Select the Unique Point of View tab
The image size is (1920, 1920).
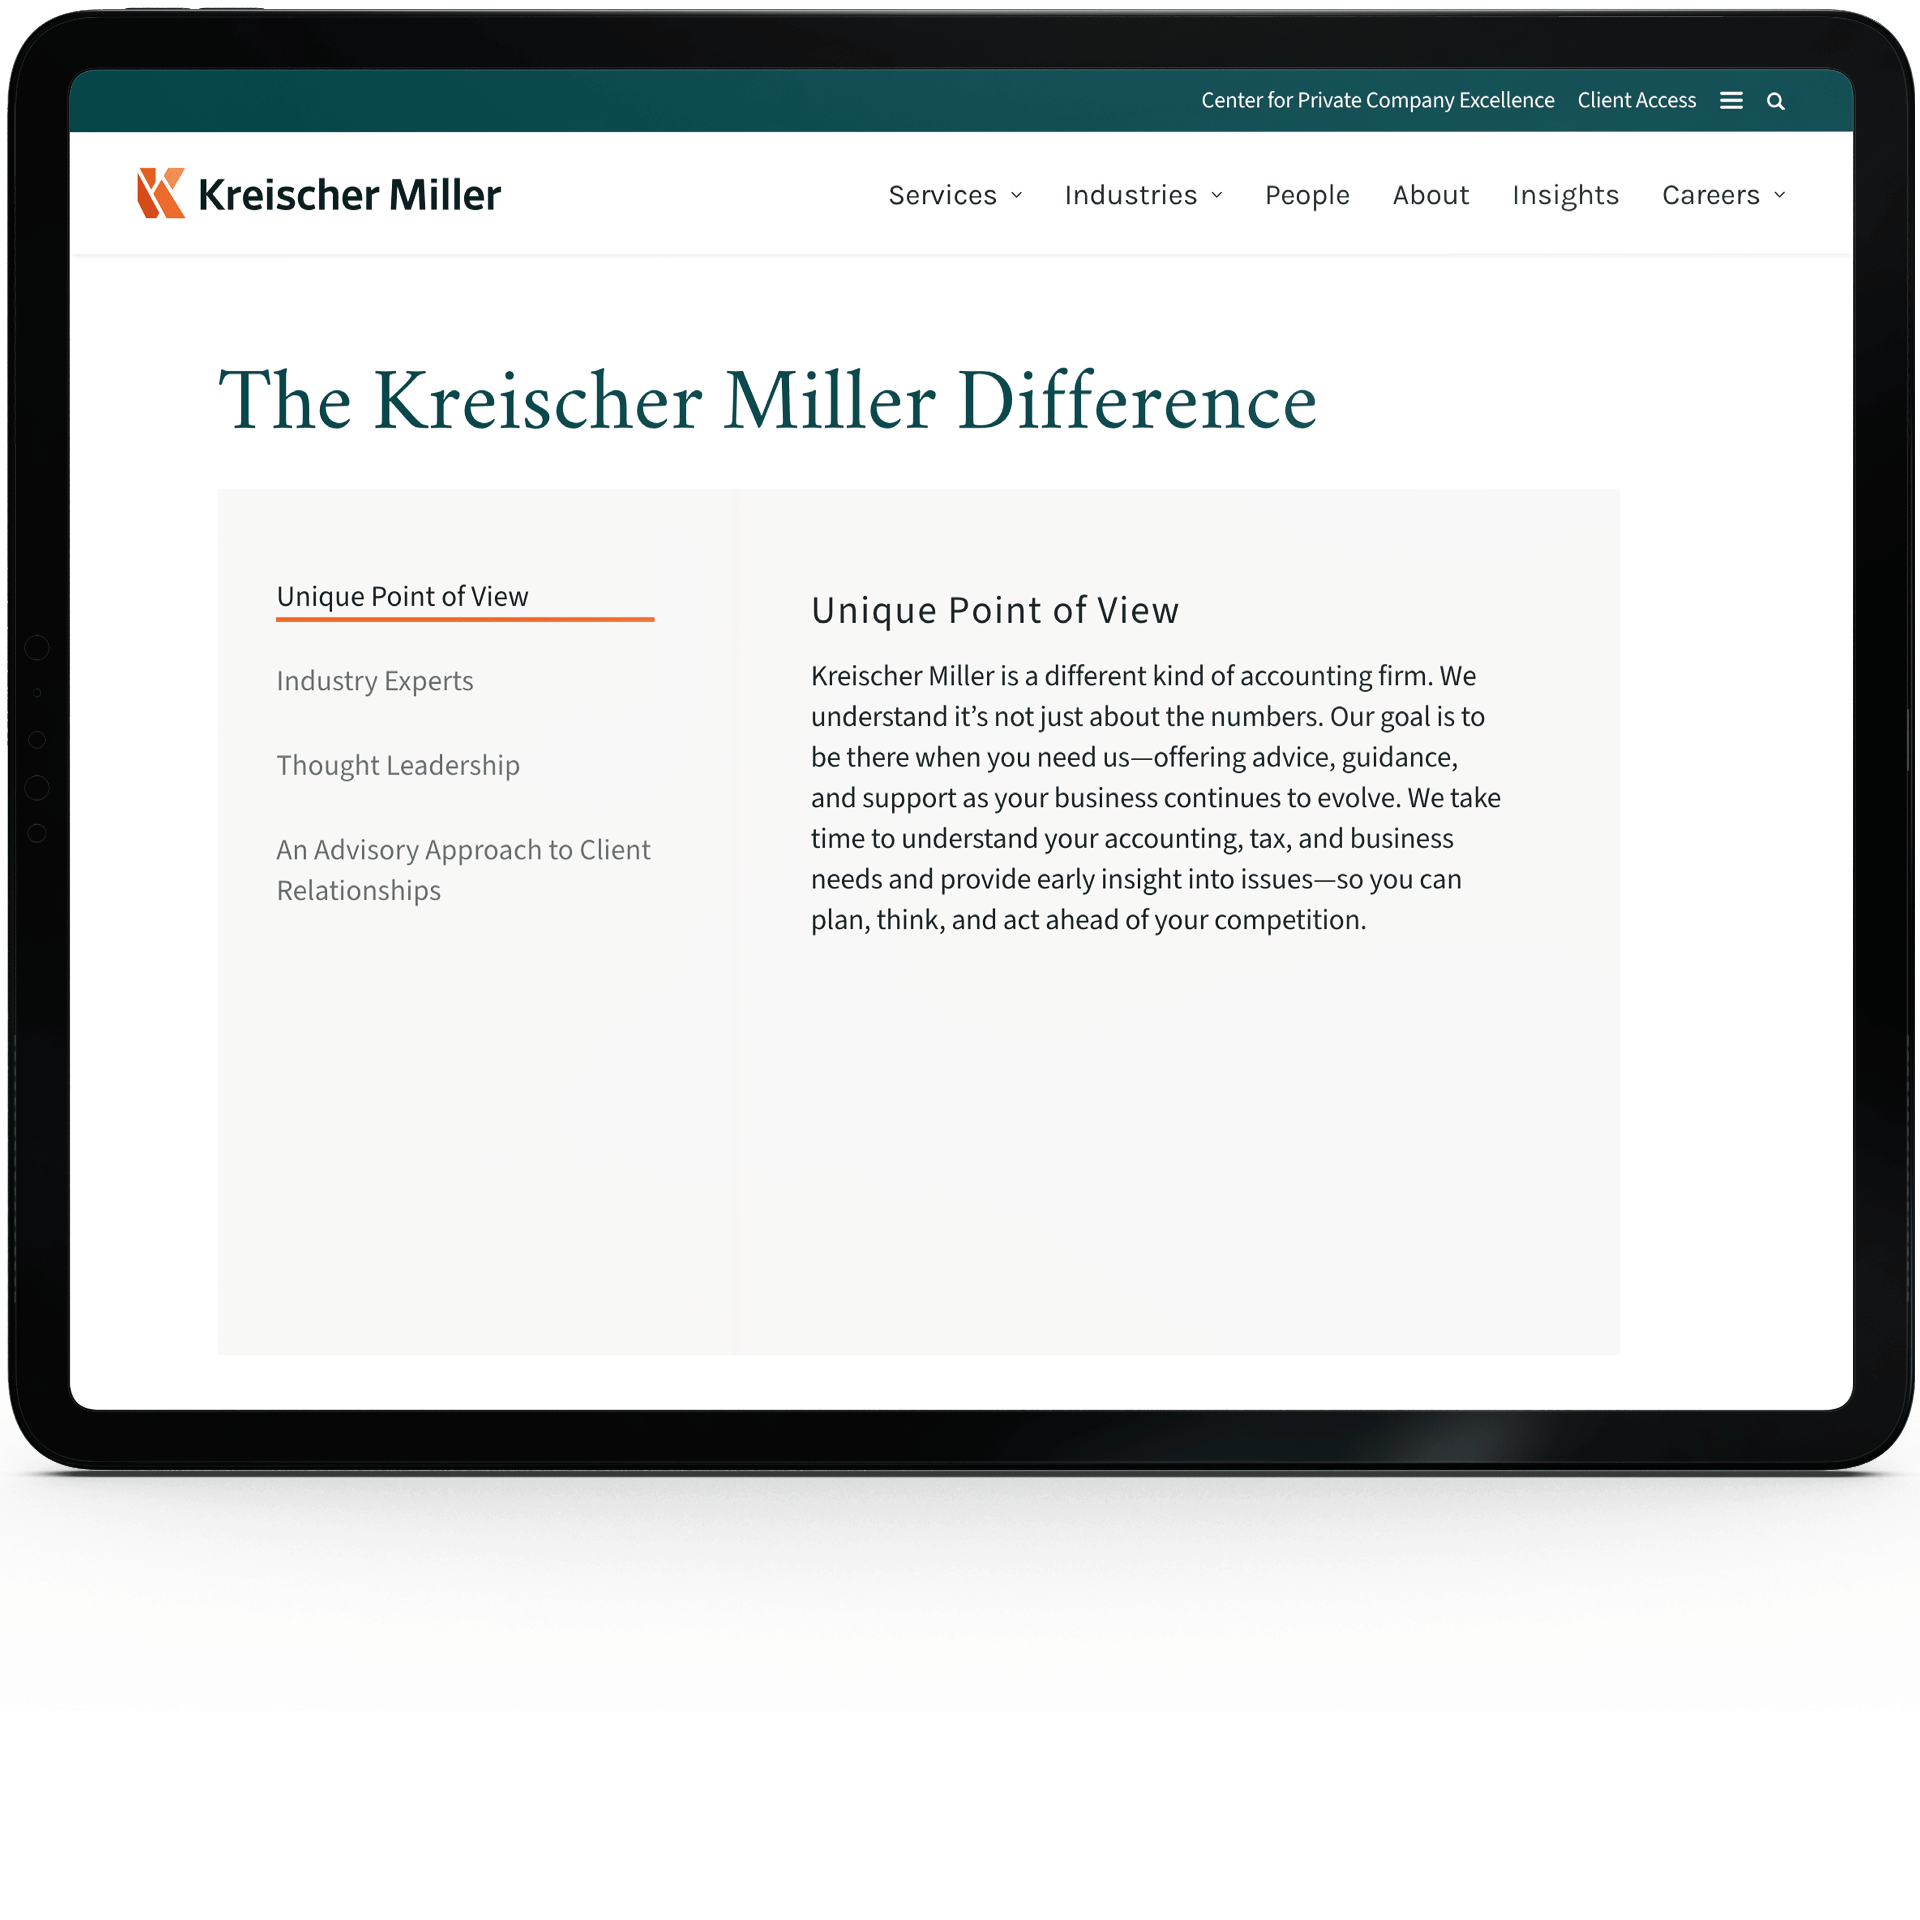(x=401, y=596)
